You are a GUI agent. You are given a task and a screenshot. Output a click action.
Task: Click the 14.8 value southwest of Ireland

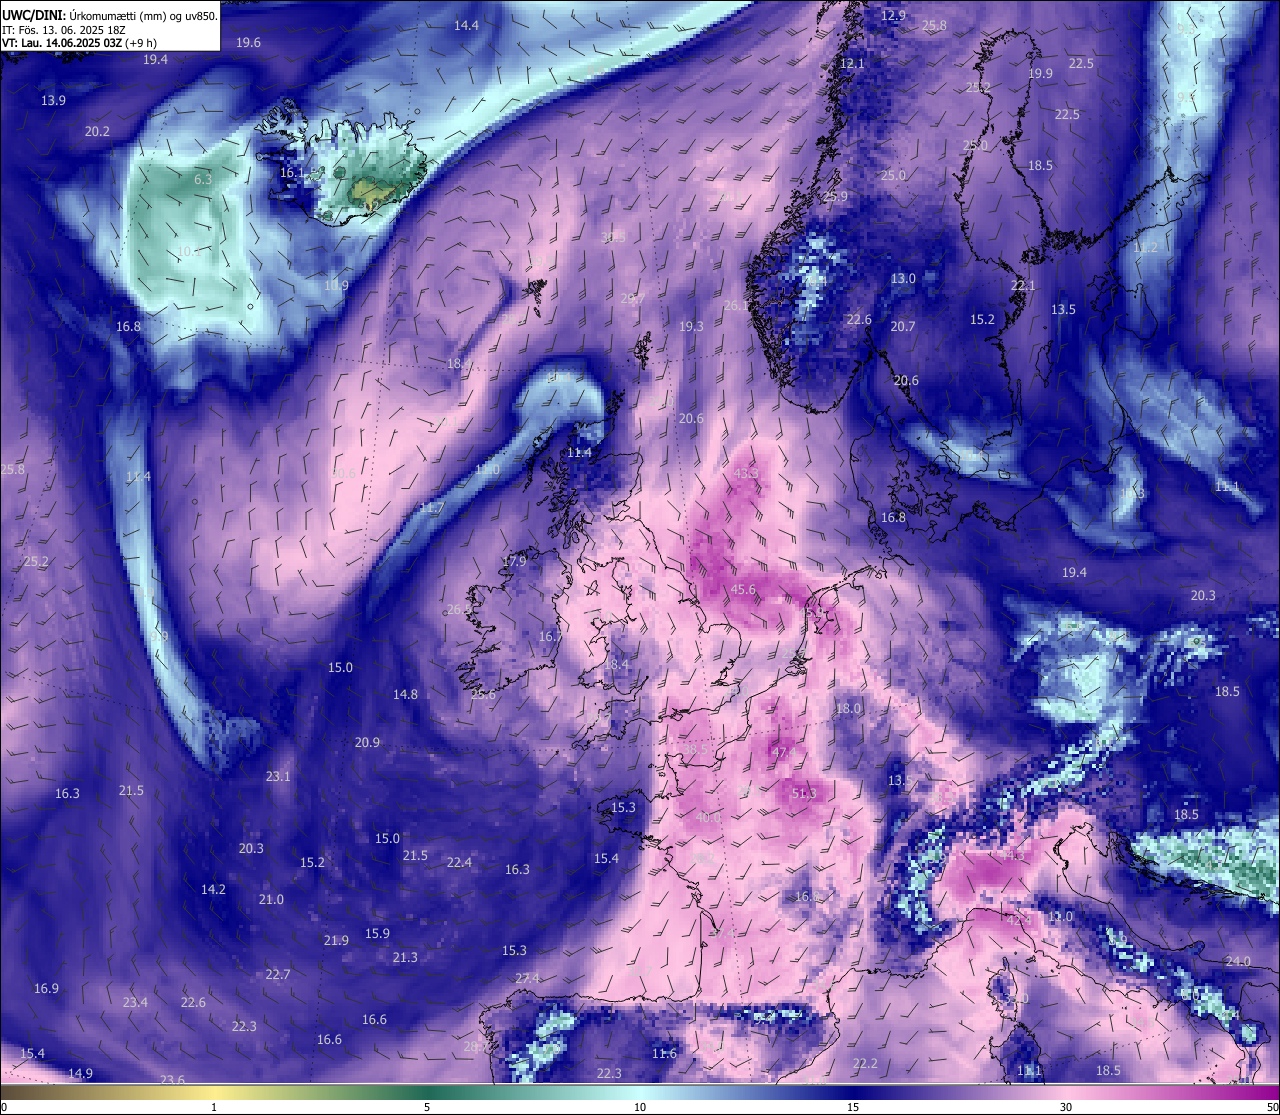pos(405,694)
